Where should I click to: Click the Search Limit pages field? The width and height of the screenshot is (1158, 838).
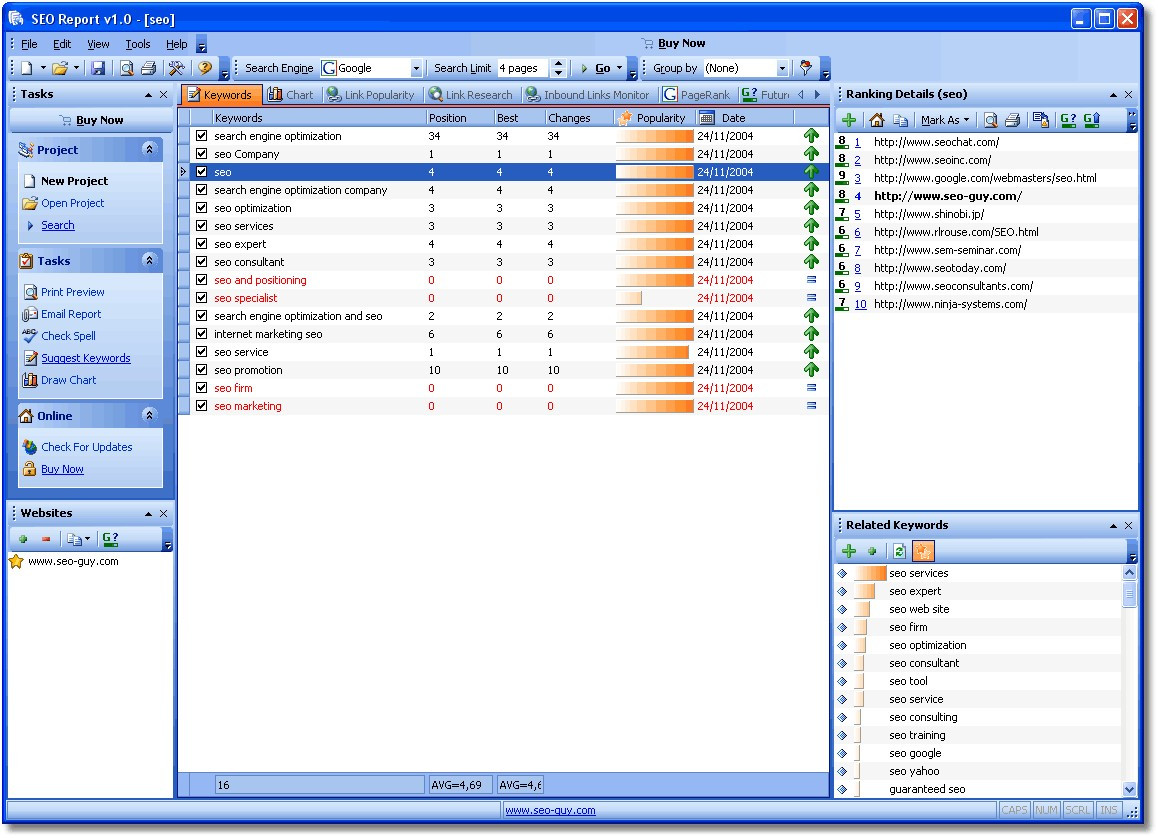[x=524, y=68]
